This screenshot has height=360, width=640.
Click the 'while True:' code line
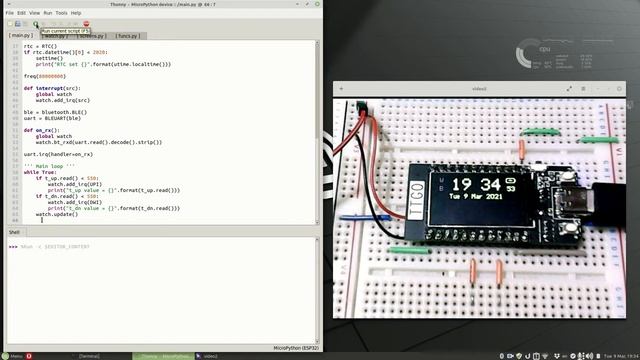40,172
